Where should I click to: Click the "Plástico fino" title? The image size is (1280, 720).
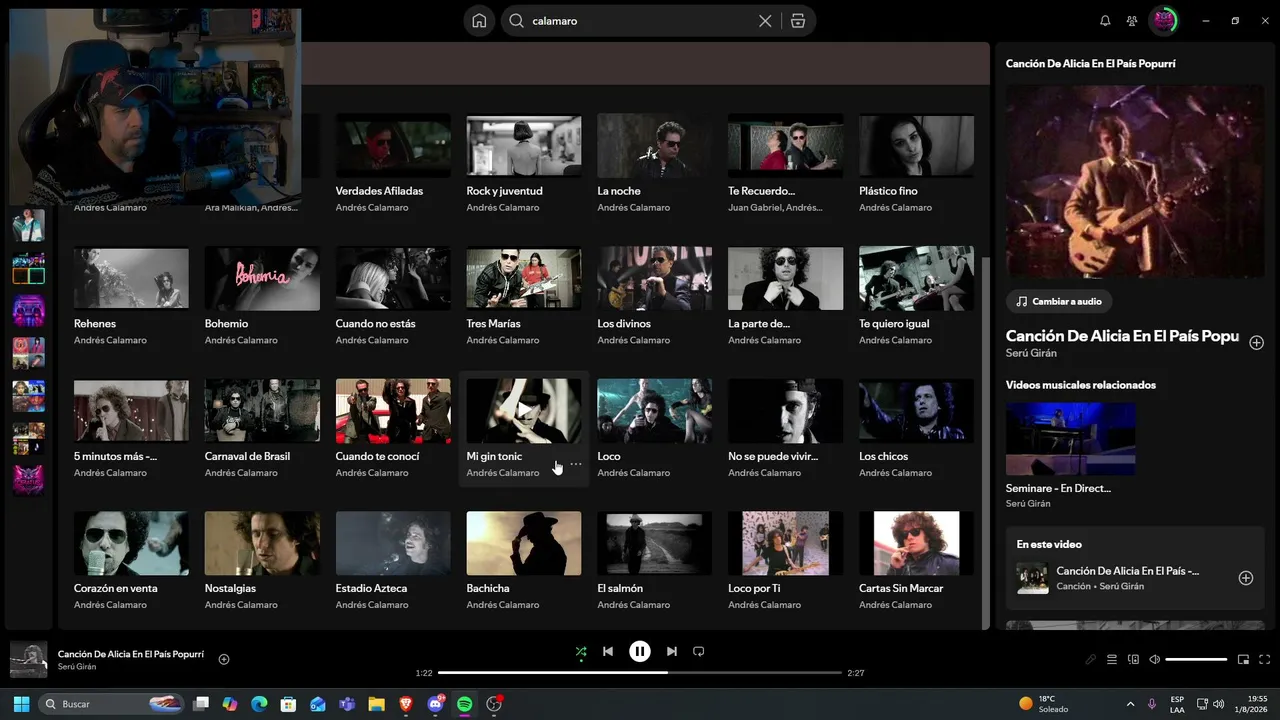(888, 191)
